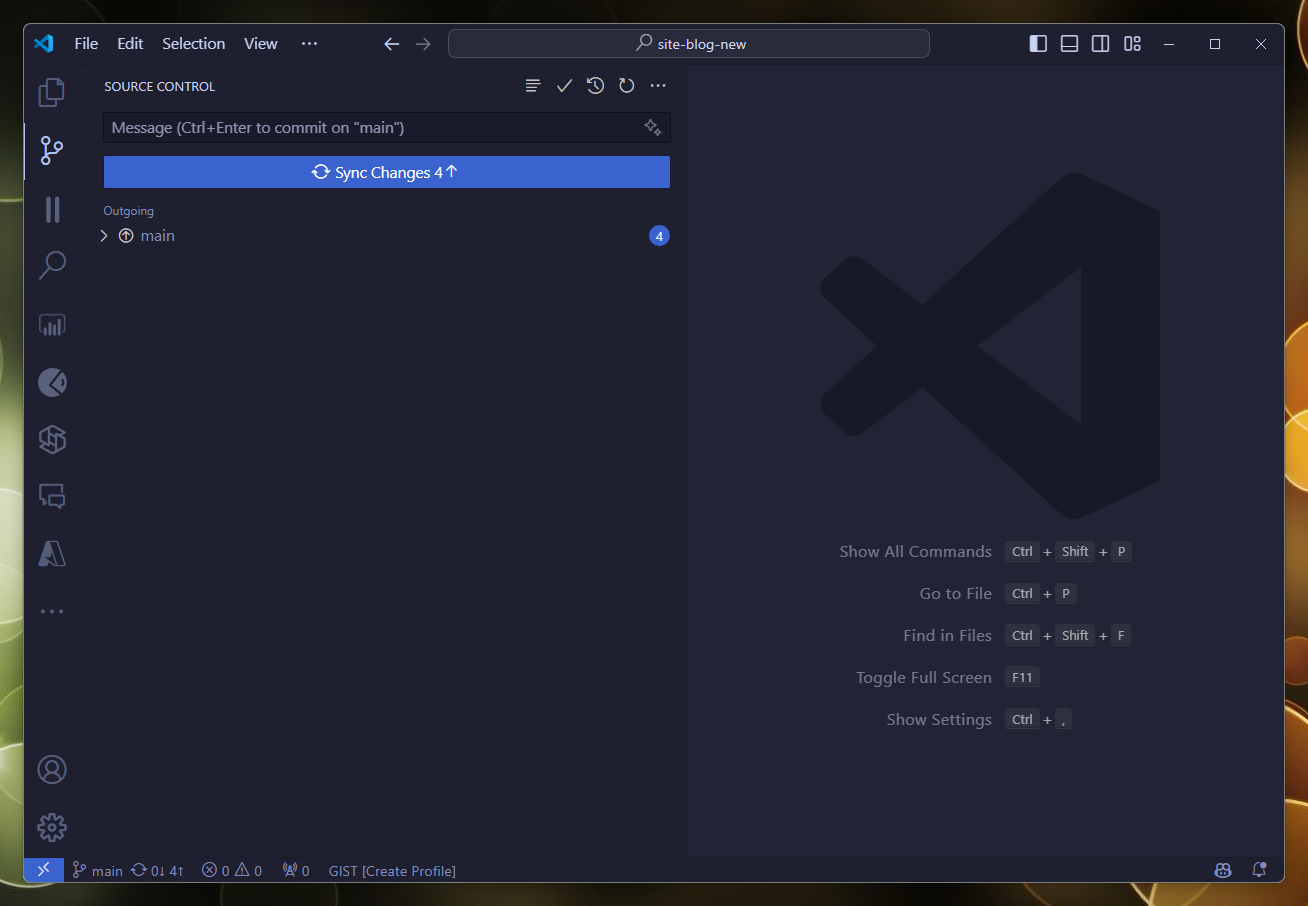Click the Find in Files hint text
The height and width of the screenshot is (906, 1308).
pos(947,635)
